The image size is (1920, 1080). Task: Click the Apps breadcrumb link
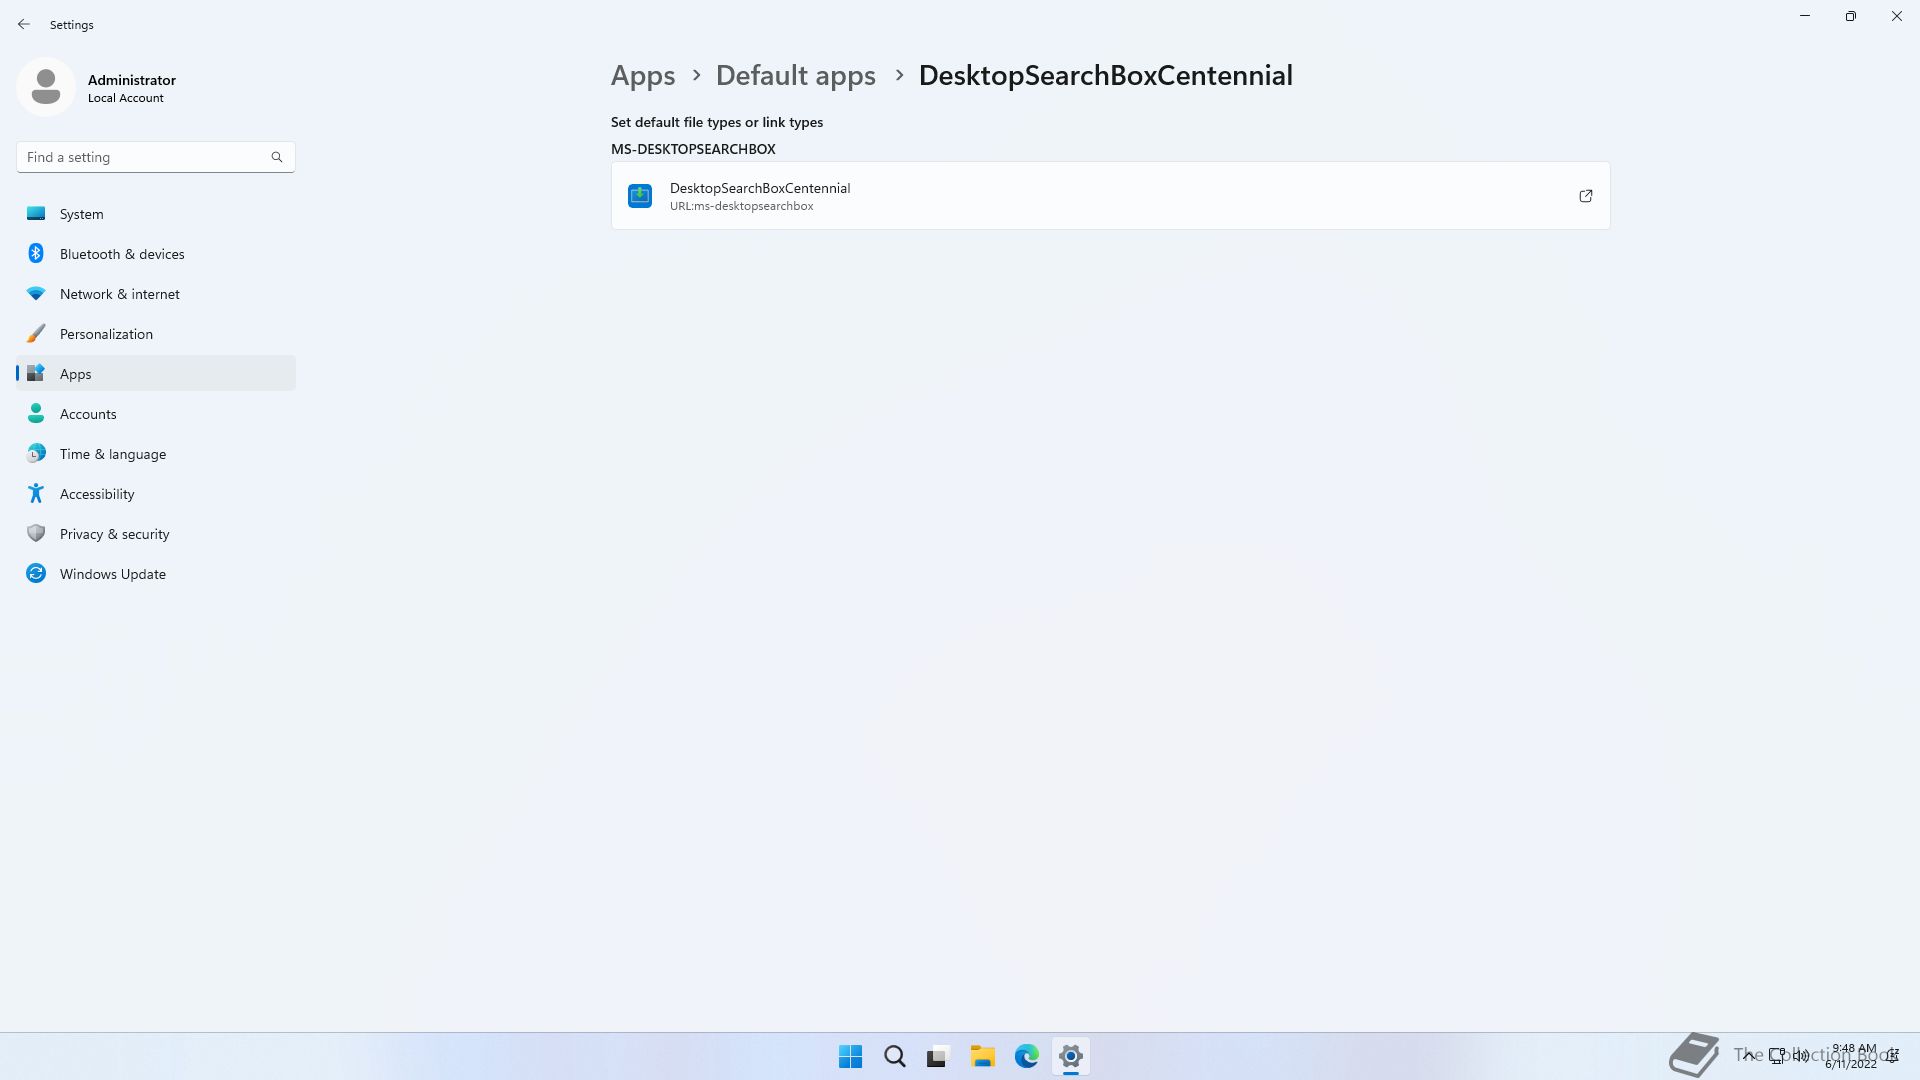pos(642,76)
